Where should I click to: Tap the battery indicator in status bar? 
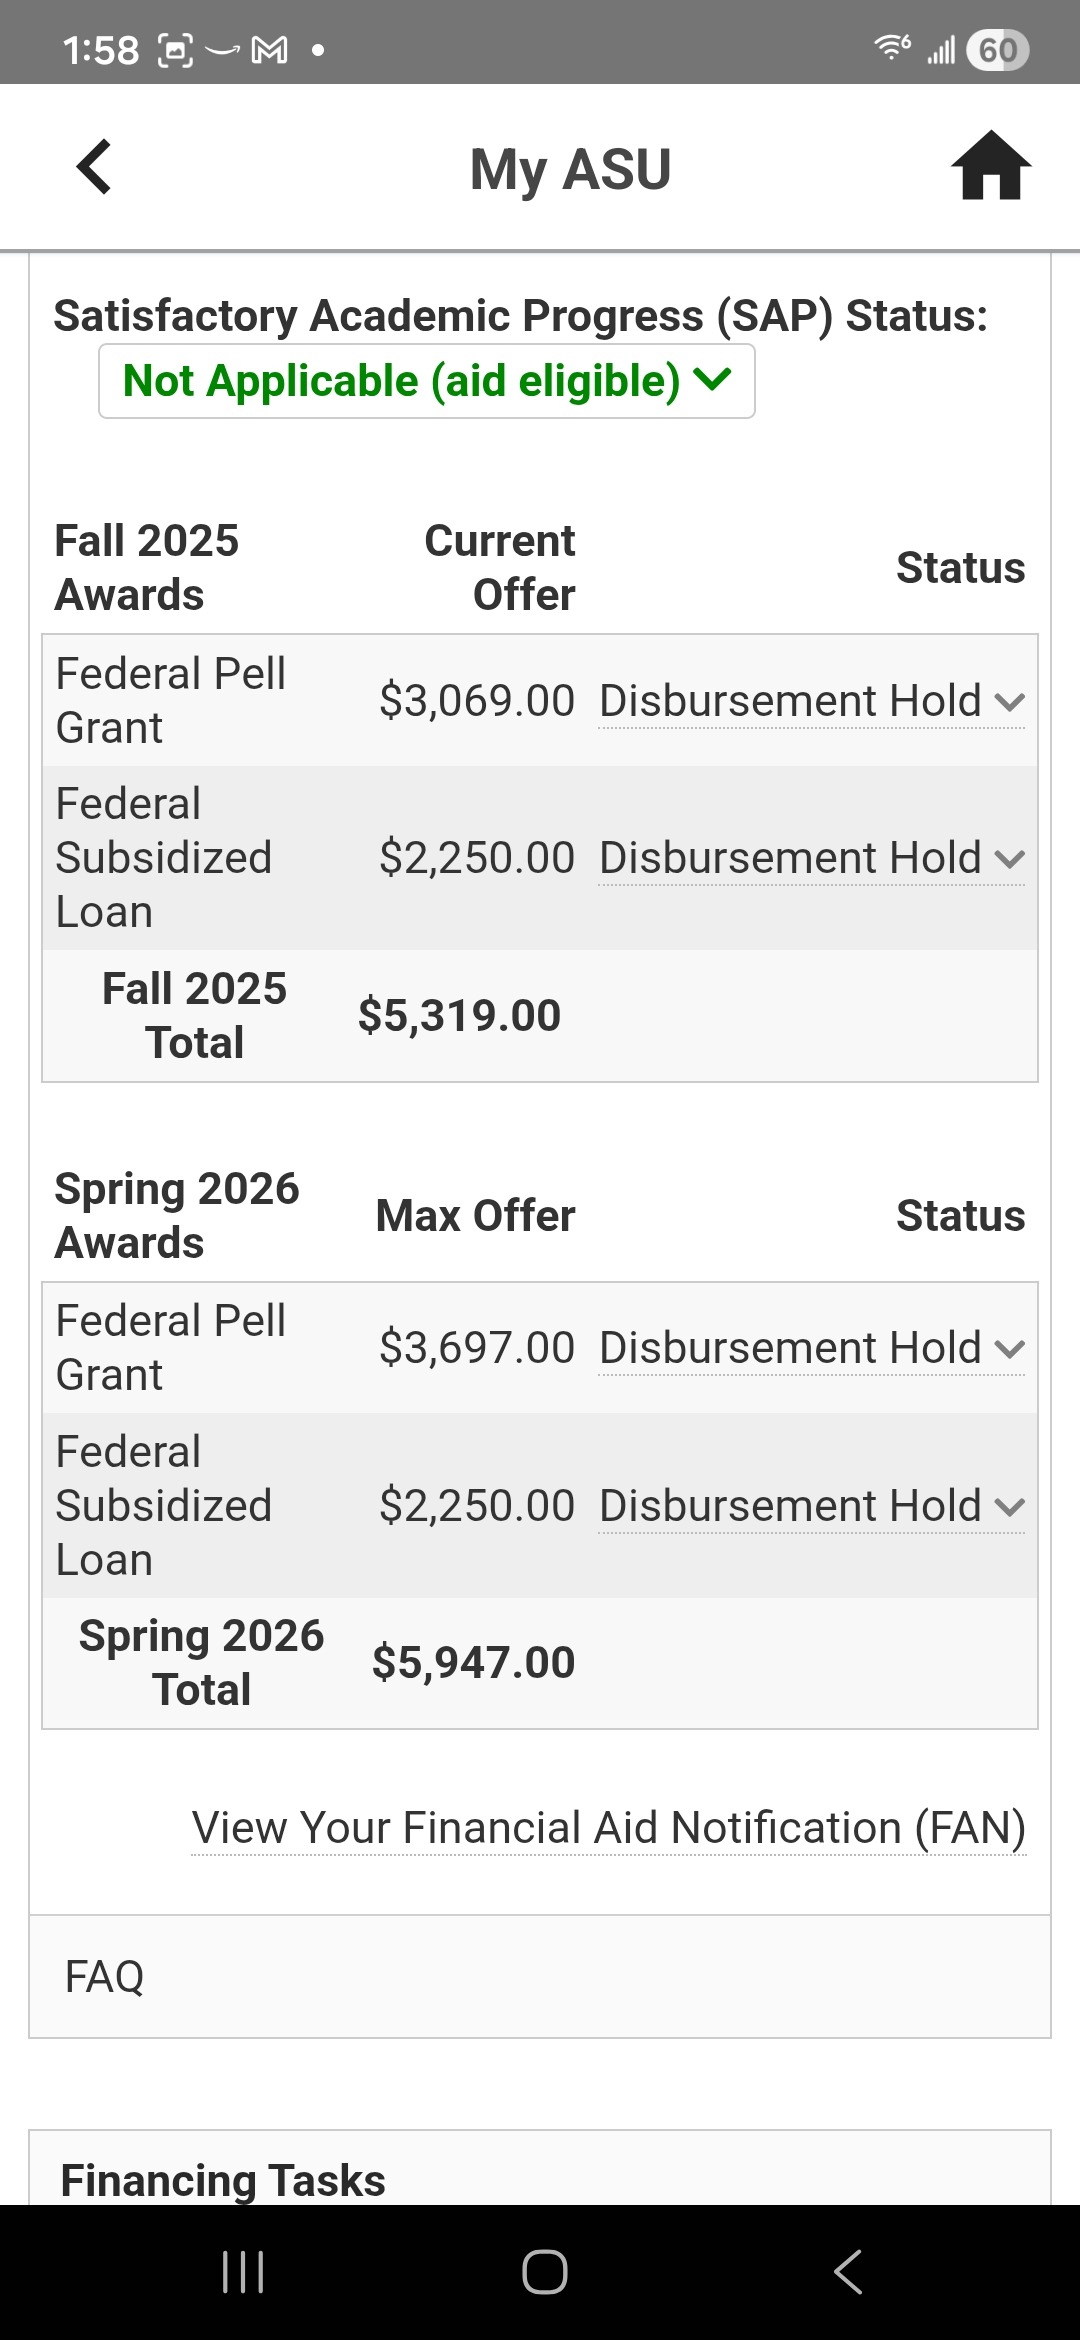point(997,50)
